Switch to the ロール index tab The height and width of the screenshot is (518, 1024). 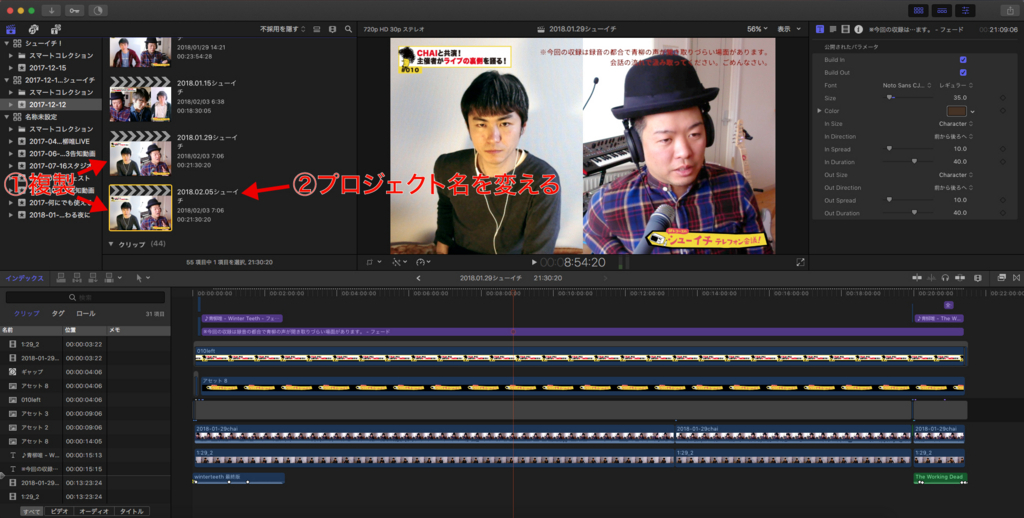pos(86,314)
